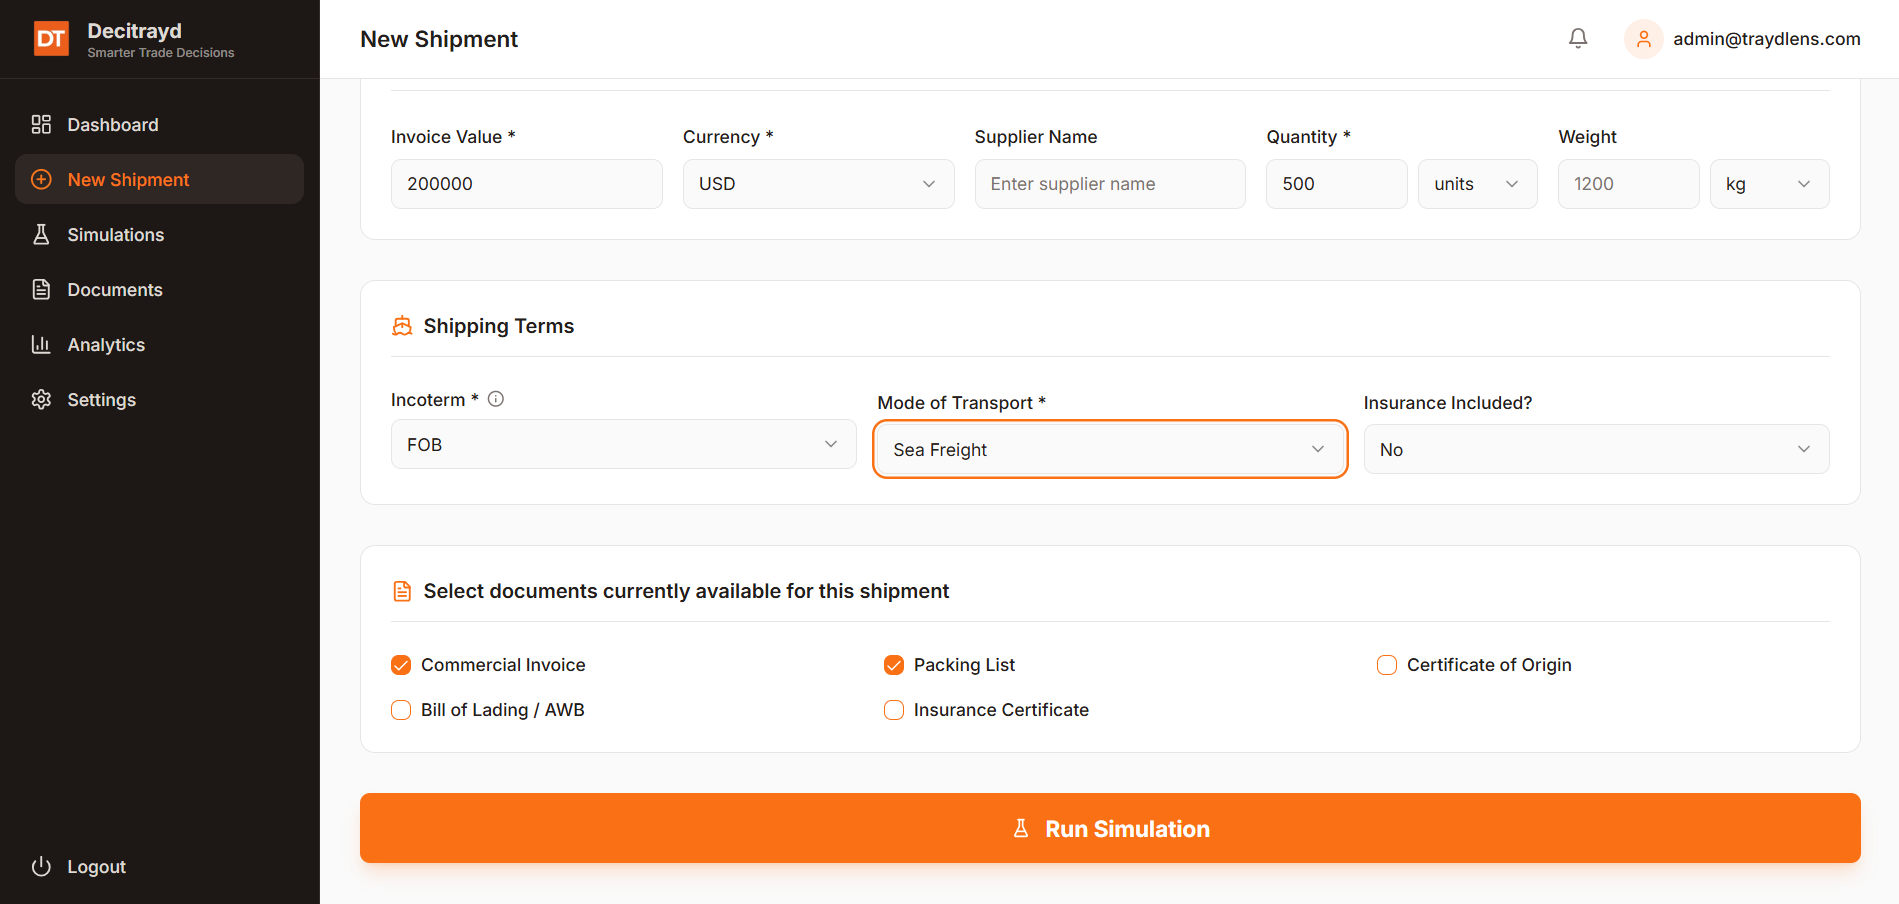Click the Packing List label text
Image resolution: width=1899 pixels, height=904 pixels.
click(964, 665)
